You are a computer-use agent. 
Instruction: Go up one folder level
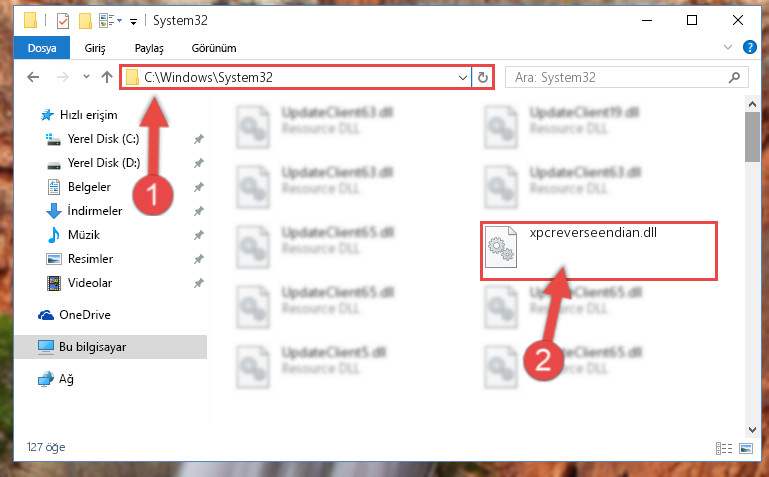pyautogui.click(x=106, y=77)
